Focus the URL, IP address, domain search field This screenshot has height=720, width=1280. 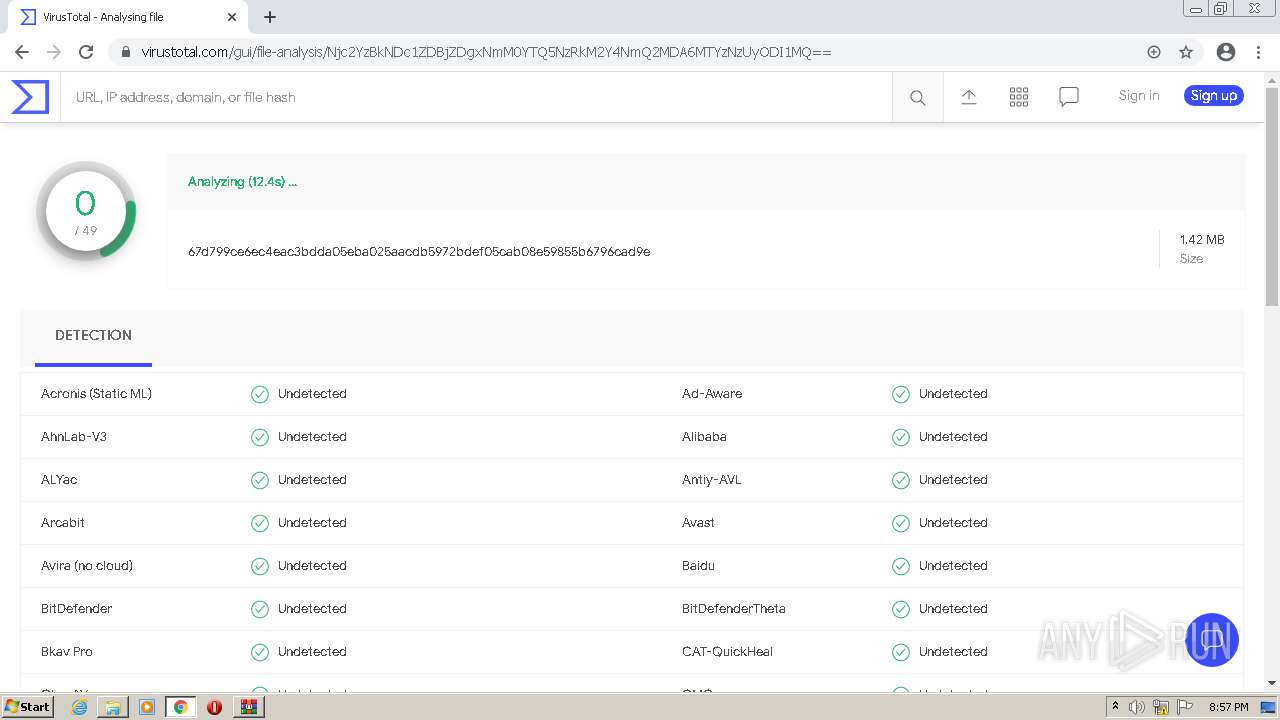tap(476, 97)
